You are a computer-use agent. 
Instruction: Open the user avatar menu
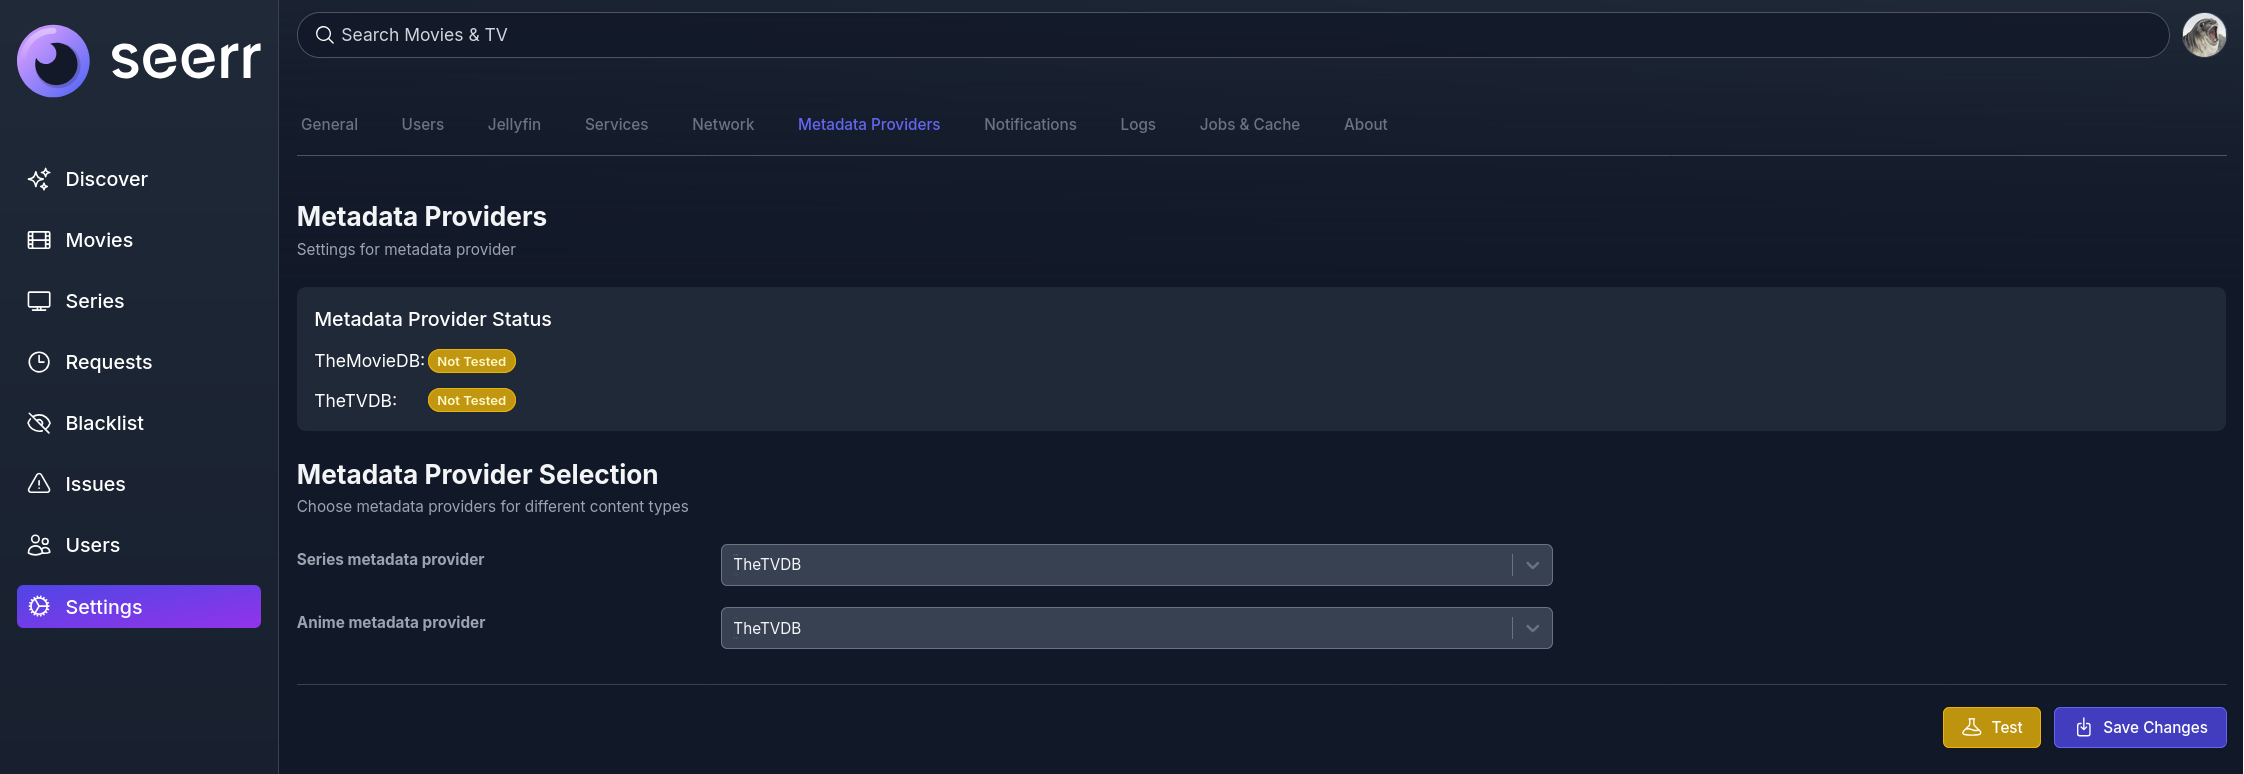point(2204,35)
